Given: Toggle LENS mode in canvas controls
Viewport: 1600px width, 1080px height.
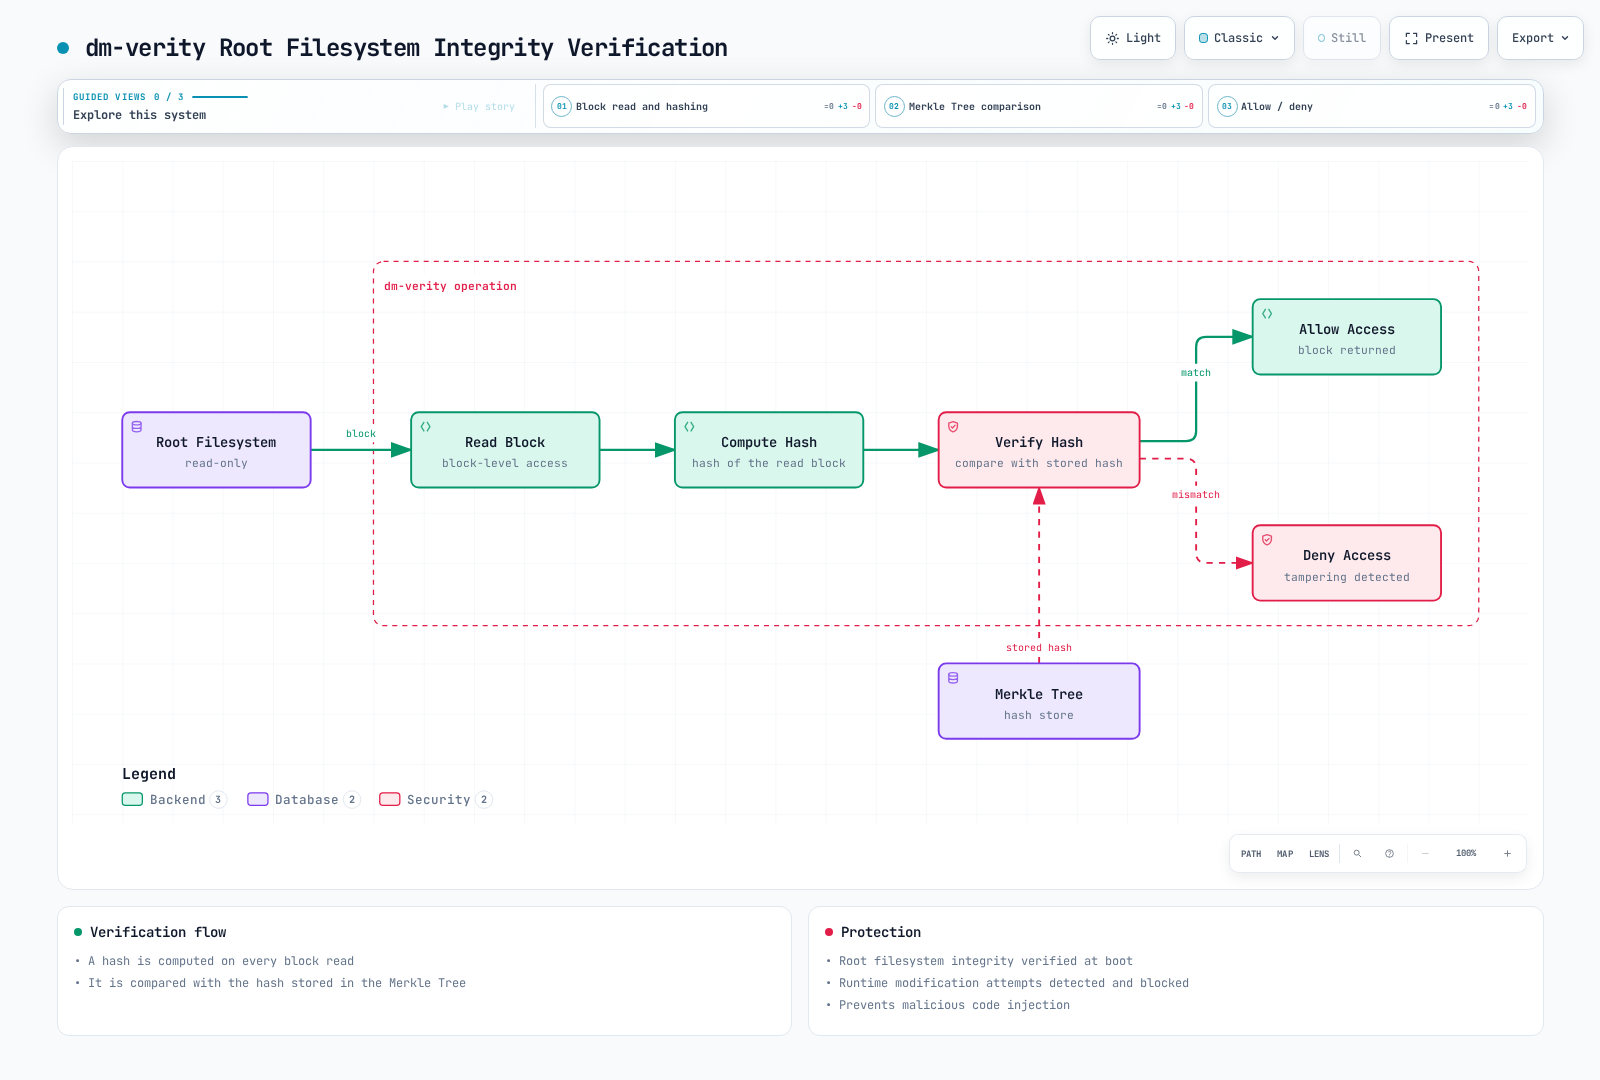Looking at the screenshot, I should 1319,854.
